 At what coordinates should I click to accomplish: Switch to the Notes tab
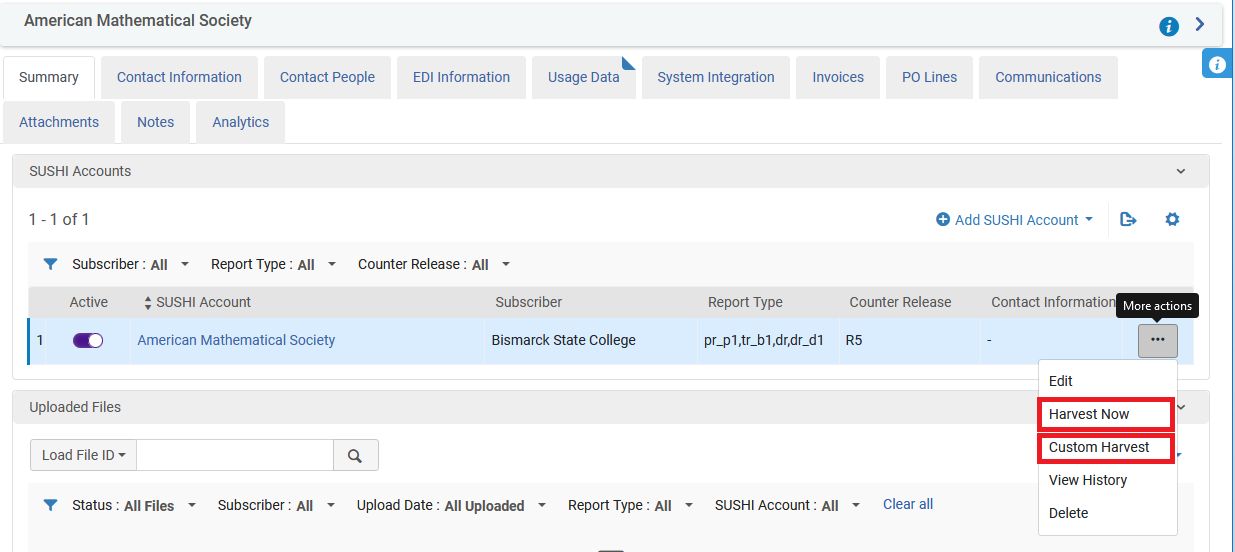tap(155, 122)
